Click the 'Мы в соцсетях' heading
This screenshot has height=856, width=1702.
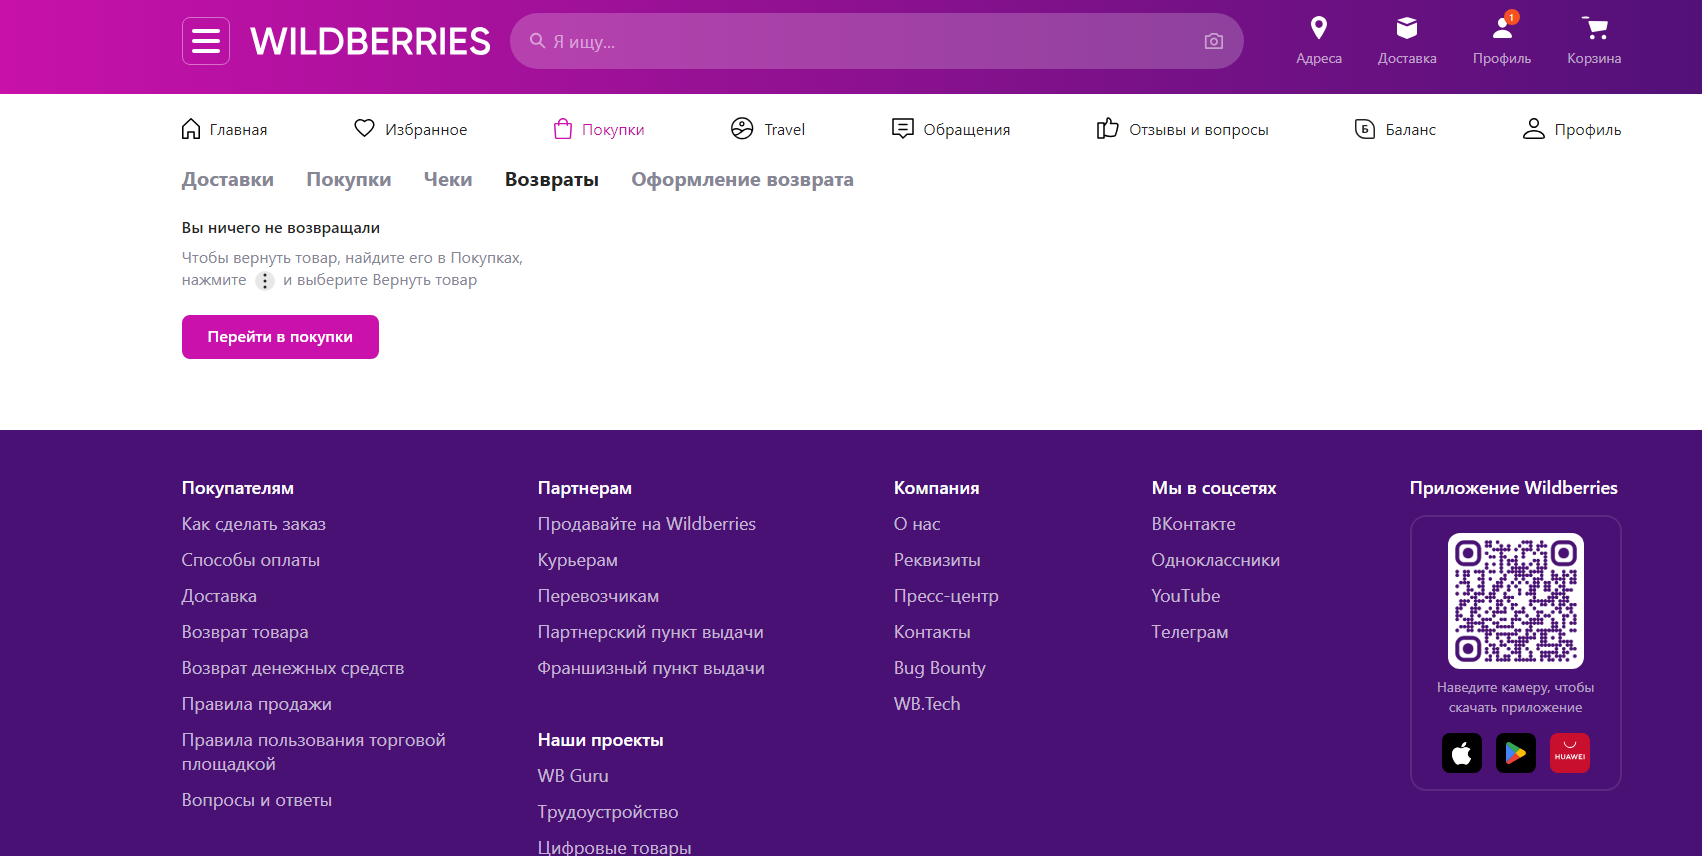pyautogui.click(x=1214, y=488)
